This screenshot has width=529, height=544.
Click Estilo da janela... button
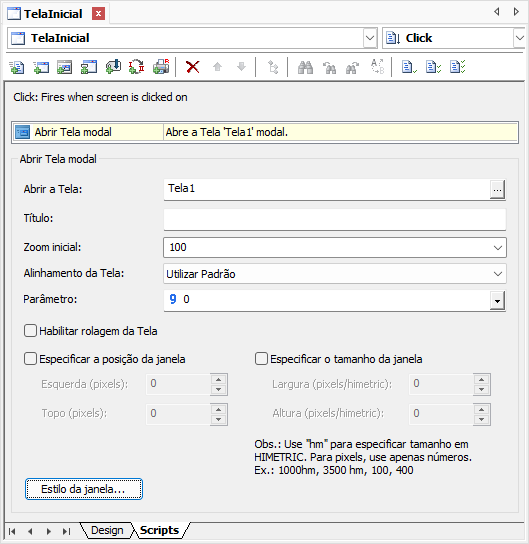(84, 489)
